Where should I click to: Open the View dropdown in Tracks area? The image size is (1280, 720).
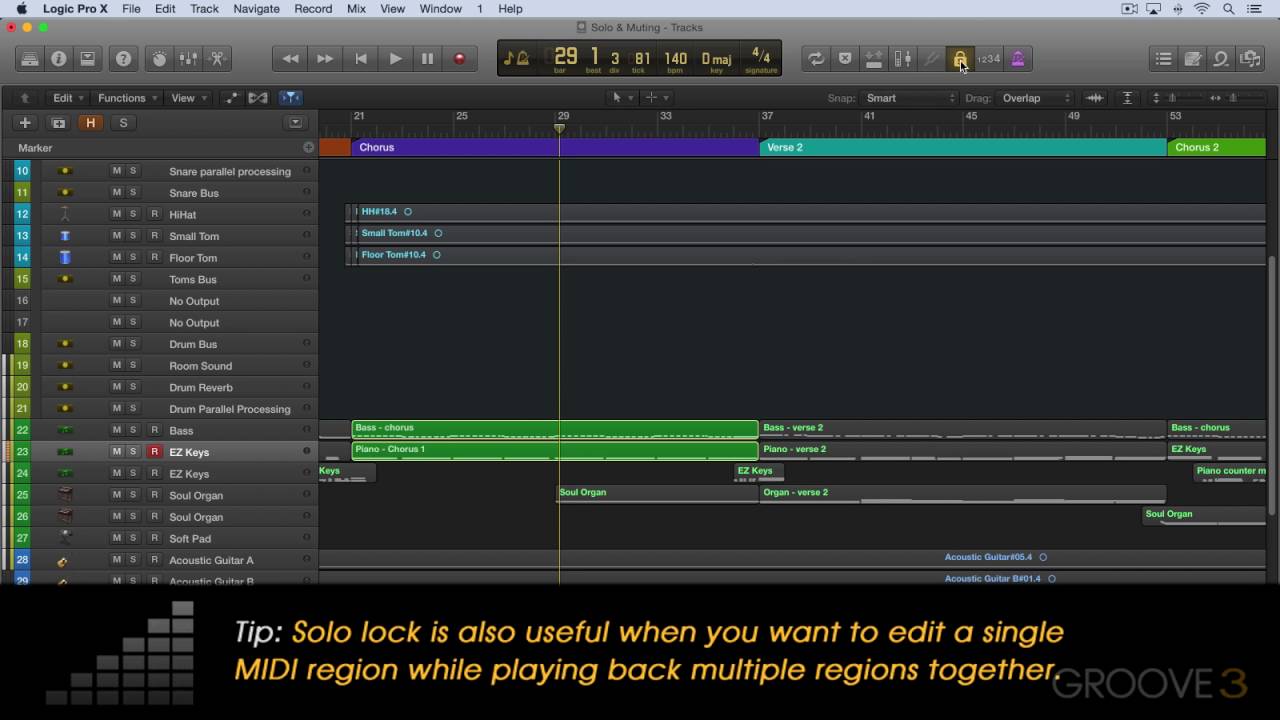click(x=189, y=98)
